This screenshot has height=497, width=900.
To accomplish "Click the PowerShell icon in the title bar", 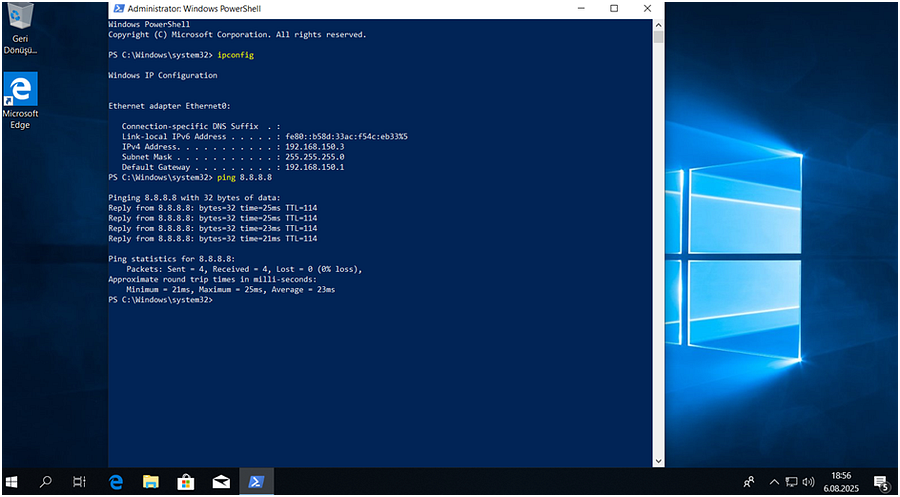I will [119, 9].
